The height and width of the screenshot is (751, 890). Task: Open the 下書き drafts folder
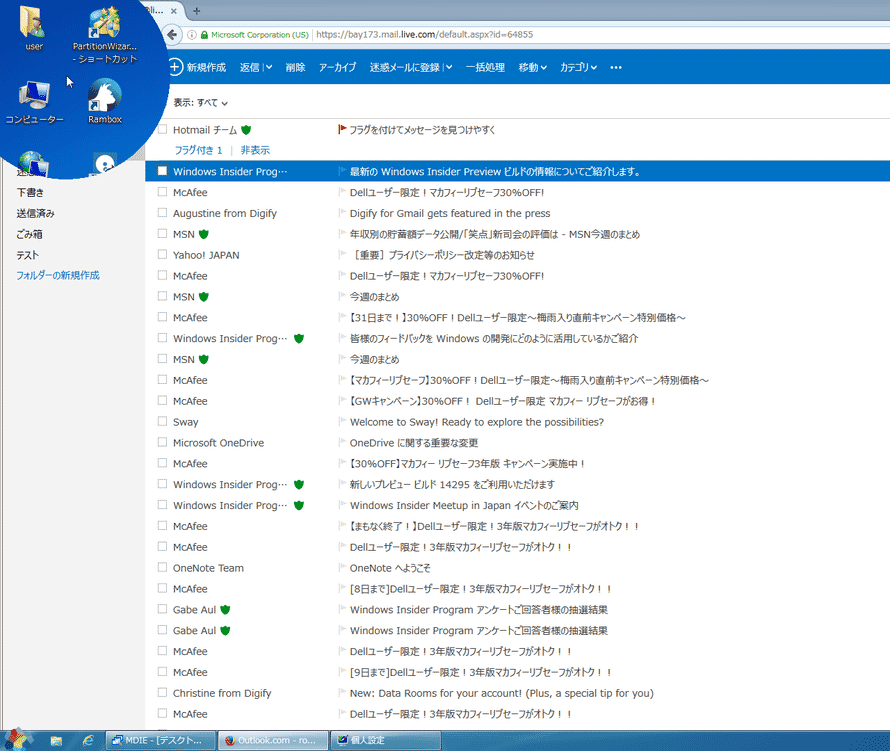[30, 192]
